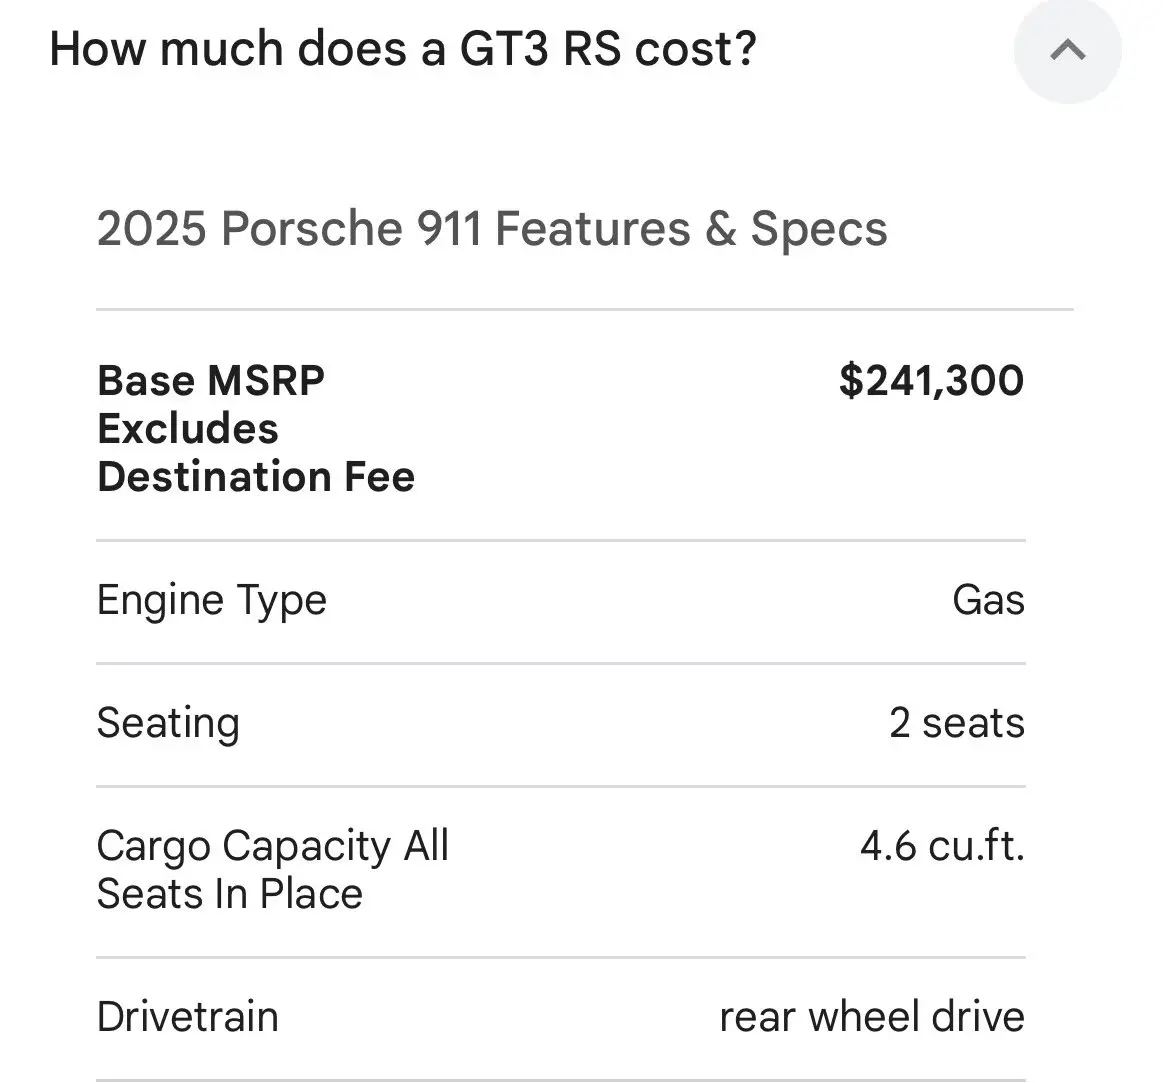
Task: Click the "Seating" row label
Action: [168, 724]
